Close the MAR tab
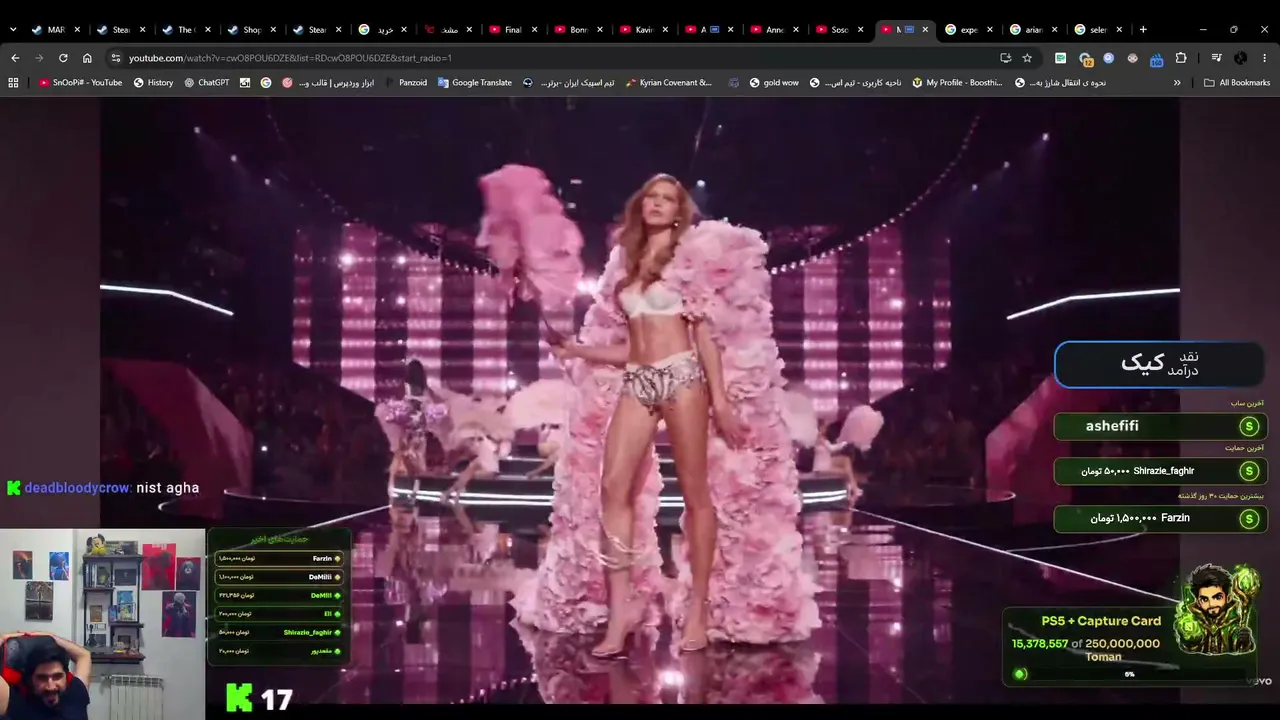Viewport: 1280px width, 720px height. pyautogui.click(x=77, y=30)
